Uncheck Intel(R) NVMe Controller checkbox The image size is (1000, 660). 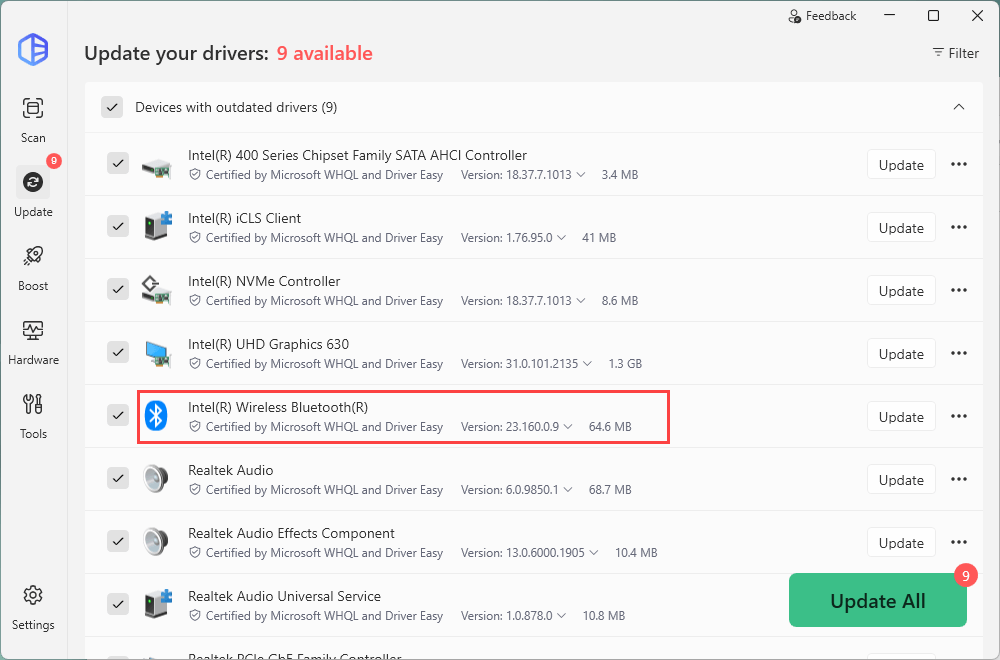coord(118,290)
